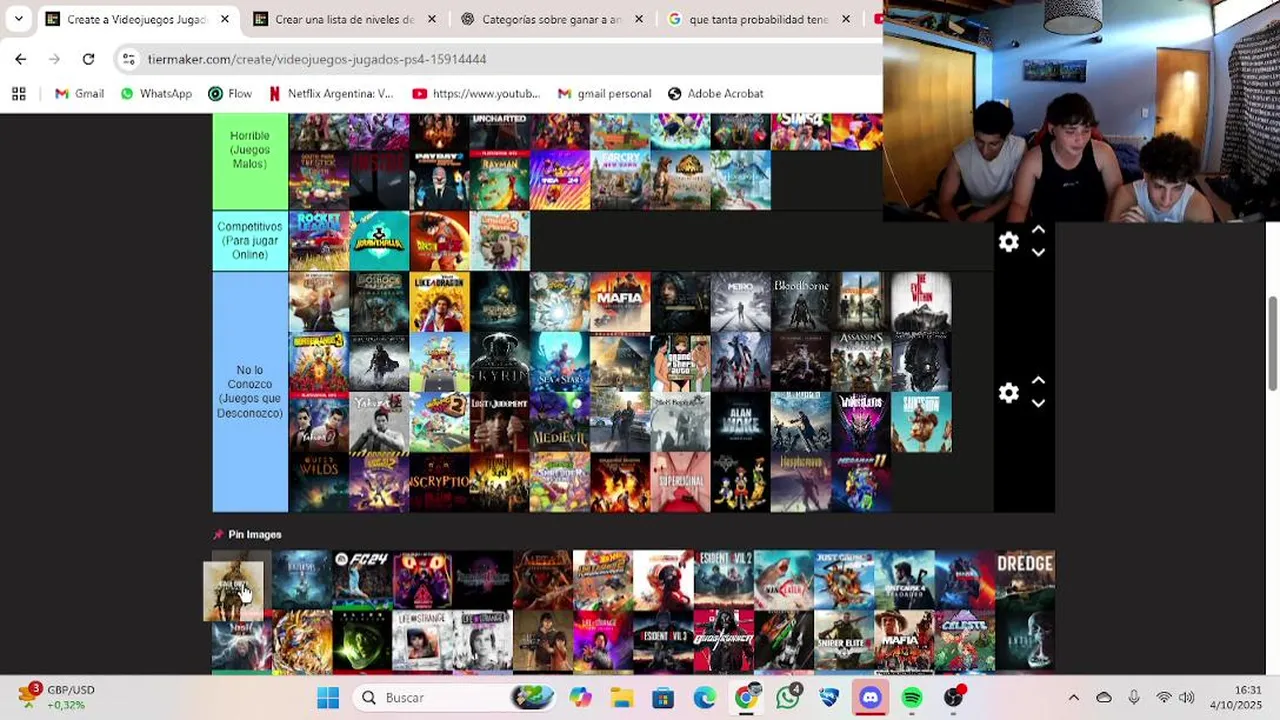
Task: Select the 'Create a Videojuegos Jugados' tab
Action: 138,19
